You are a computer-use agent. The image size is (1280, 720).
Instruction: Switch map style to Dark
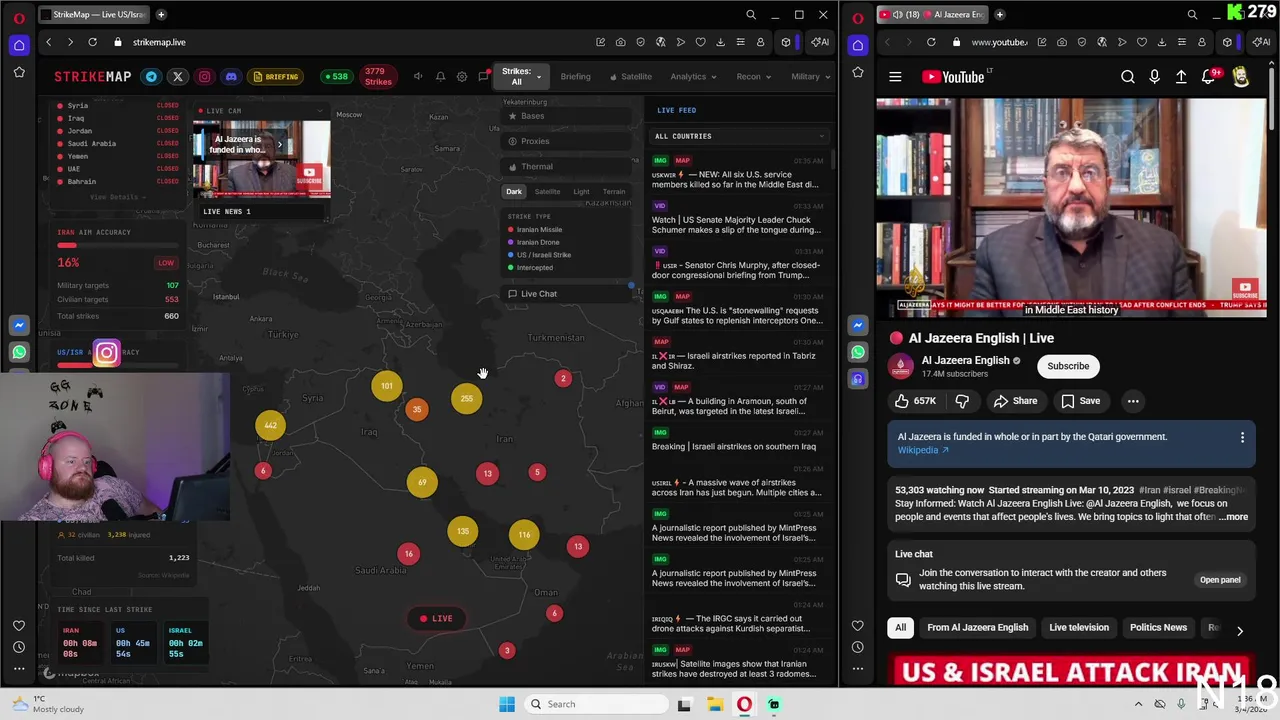(514, 192)
